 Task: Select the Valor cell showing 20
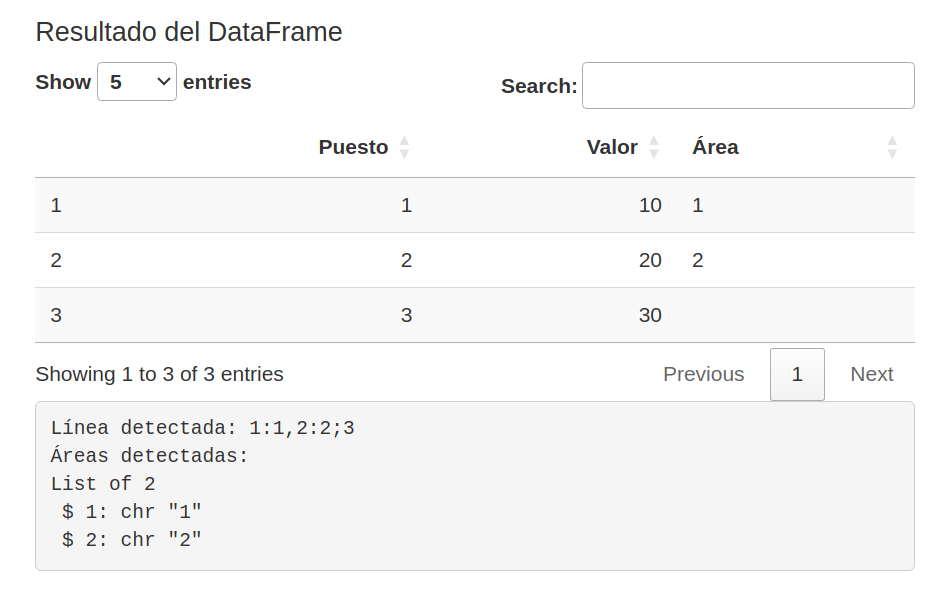[650, 260]
